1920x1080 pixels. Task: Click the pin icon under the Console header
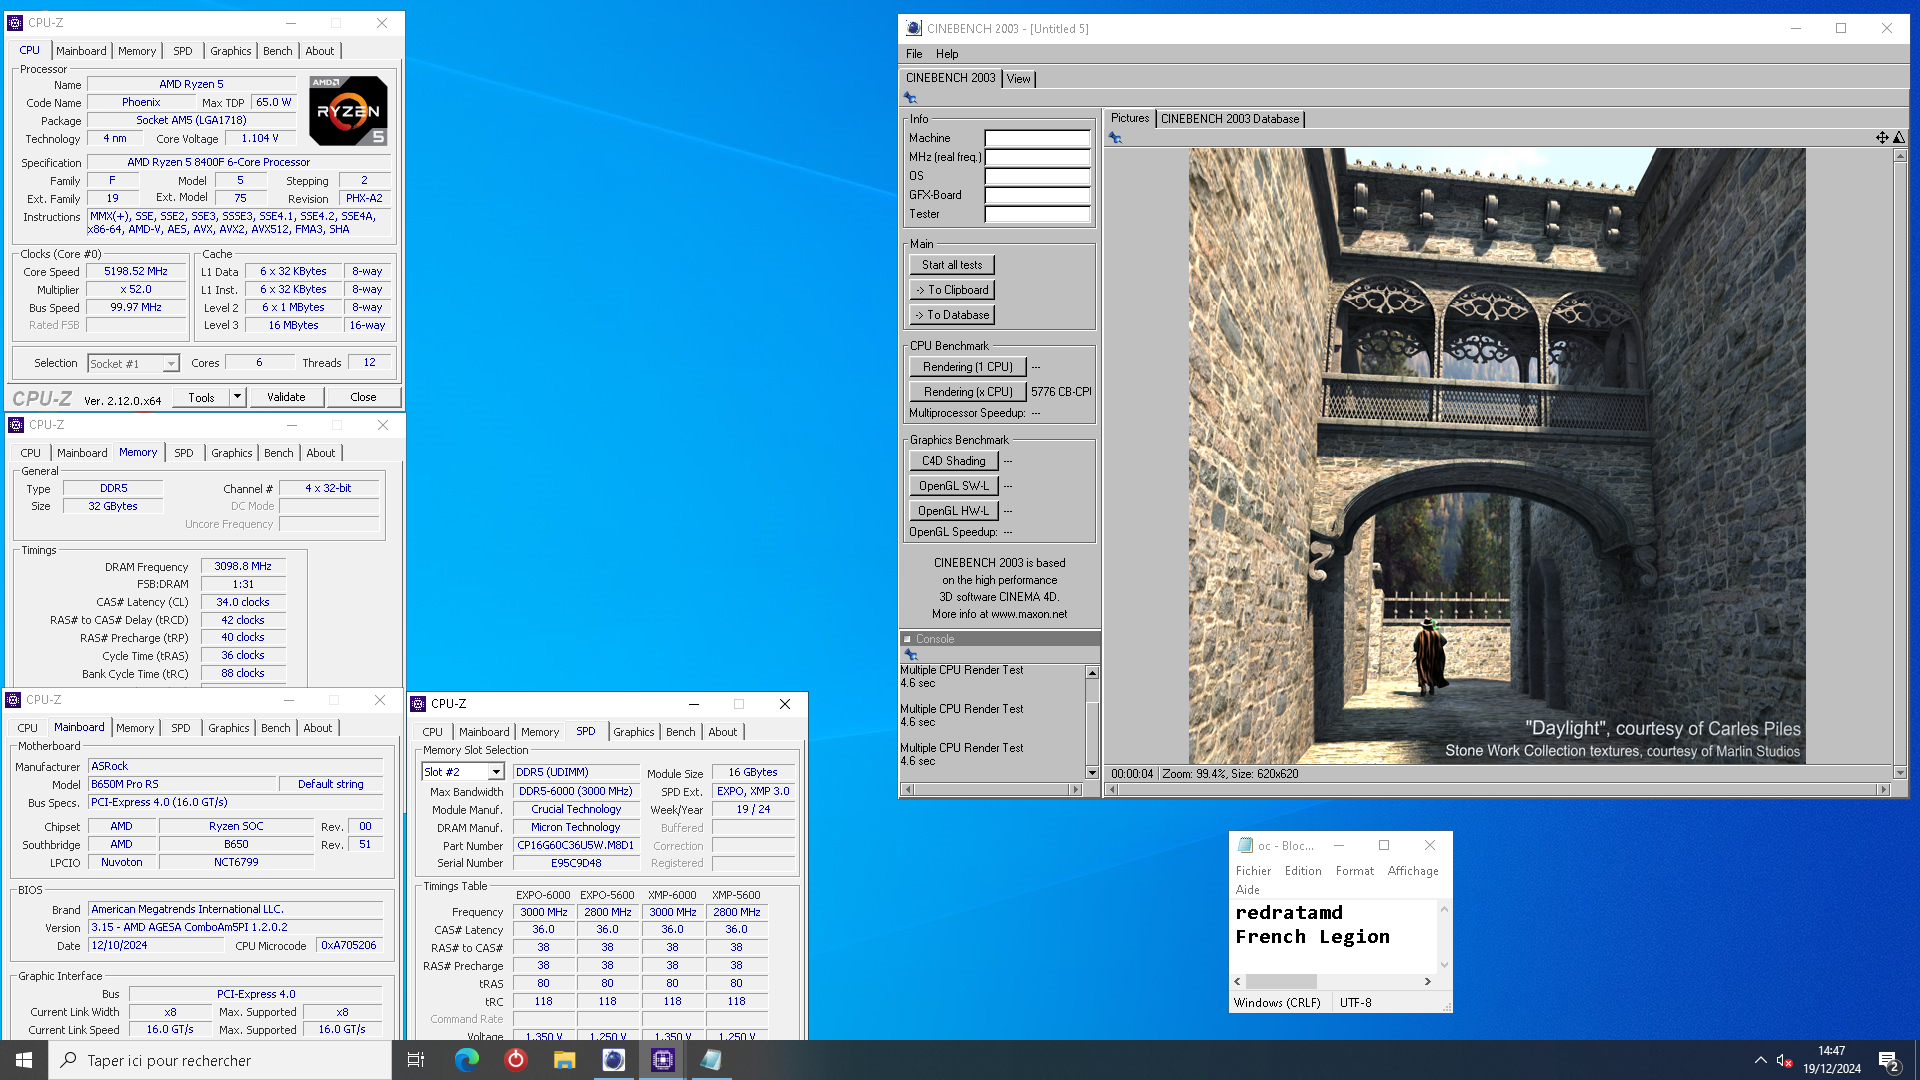point(910,654)
